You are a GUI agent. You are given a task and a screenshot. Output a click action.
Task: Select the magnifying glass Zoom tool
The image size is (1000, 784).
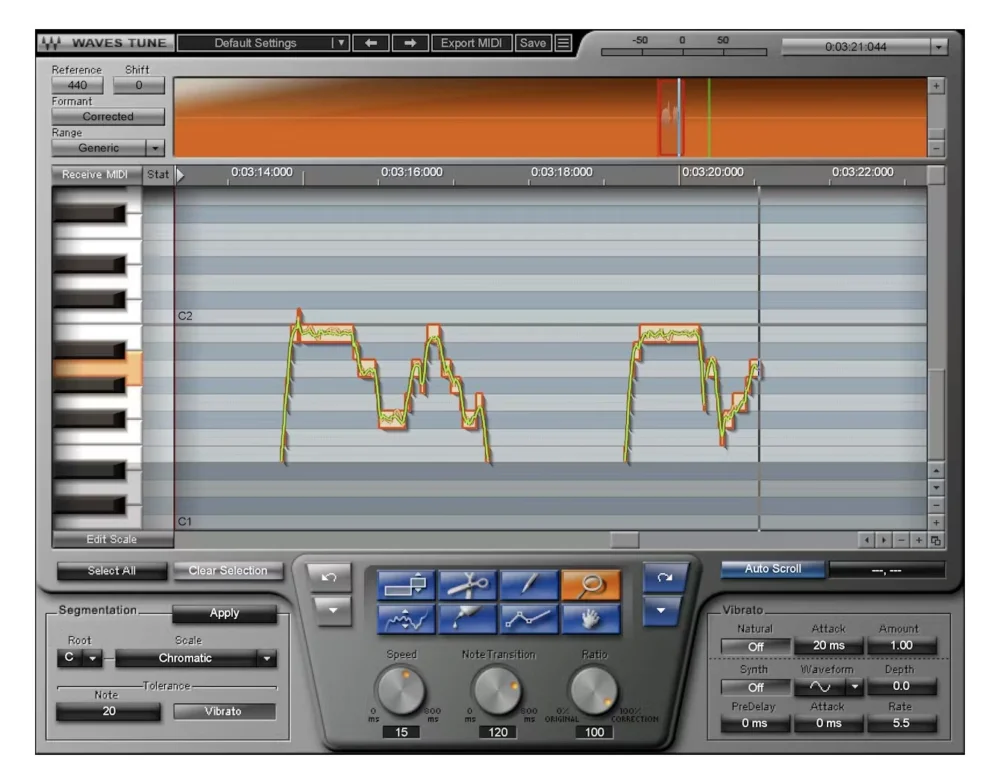(x=590, y=584)
